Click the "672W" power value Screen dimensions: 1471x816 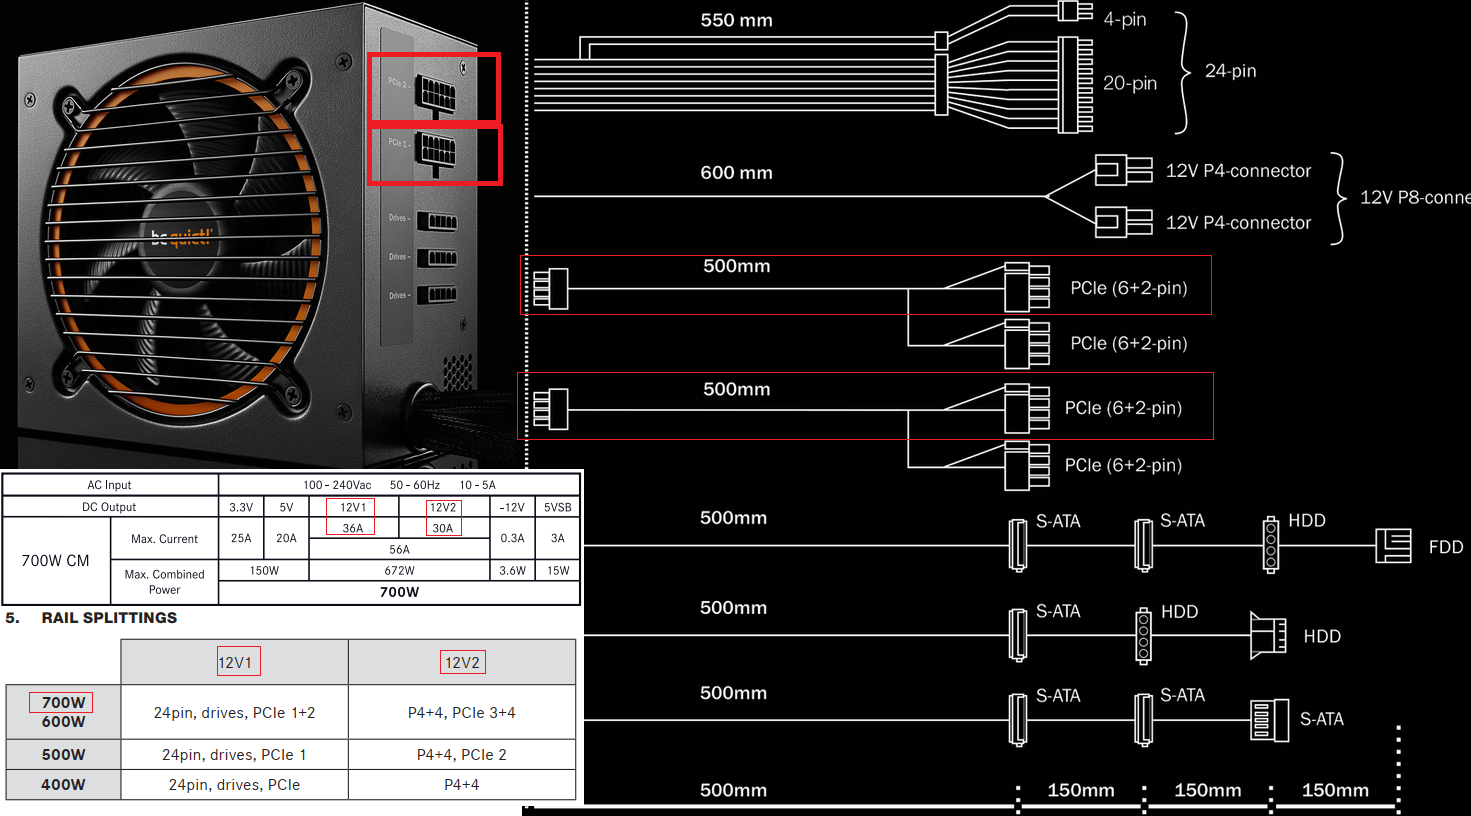pos(399,571)
